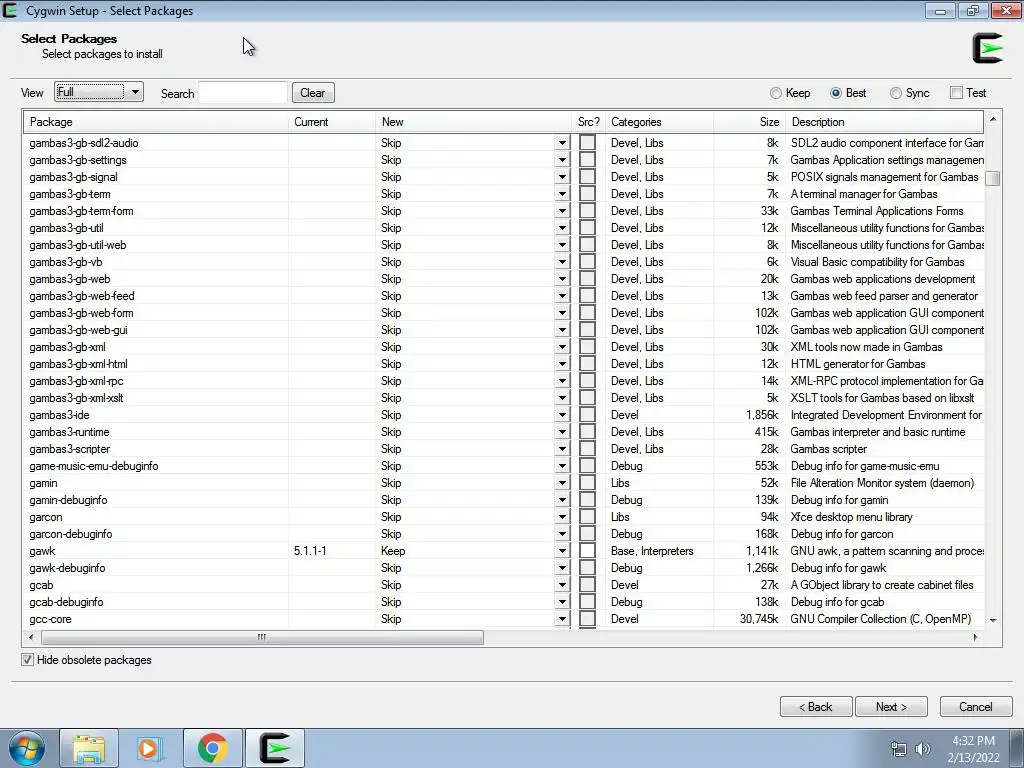Select the Keep radio button
The width and height of the screenshot is (1024, 768).
775,93
